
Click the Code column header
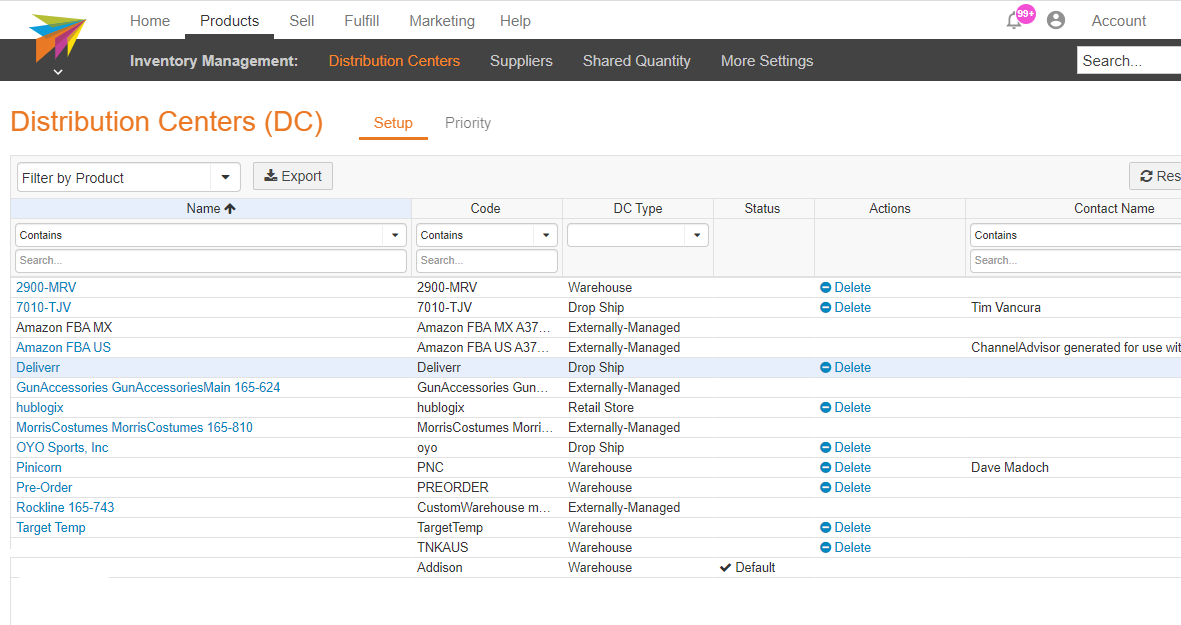point(486,209)
